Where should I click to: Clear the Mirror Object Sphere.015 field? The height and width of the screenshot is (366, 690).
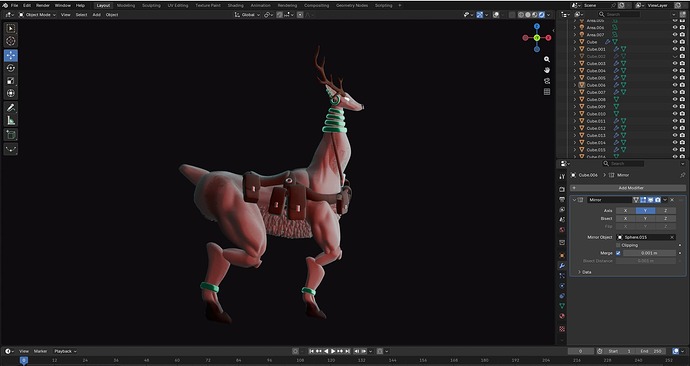672,237
